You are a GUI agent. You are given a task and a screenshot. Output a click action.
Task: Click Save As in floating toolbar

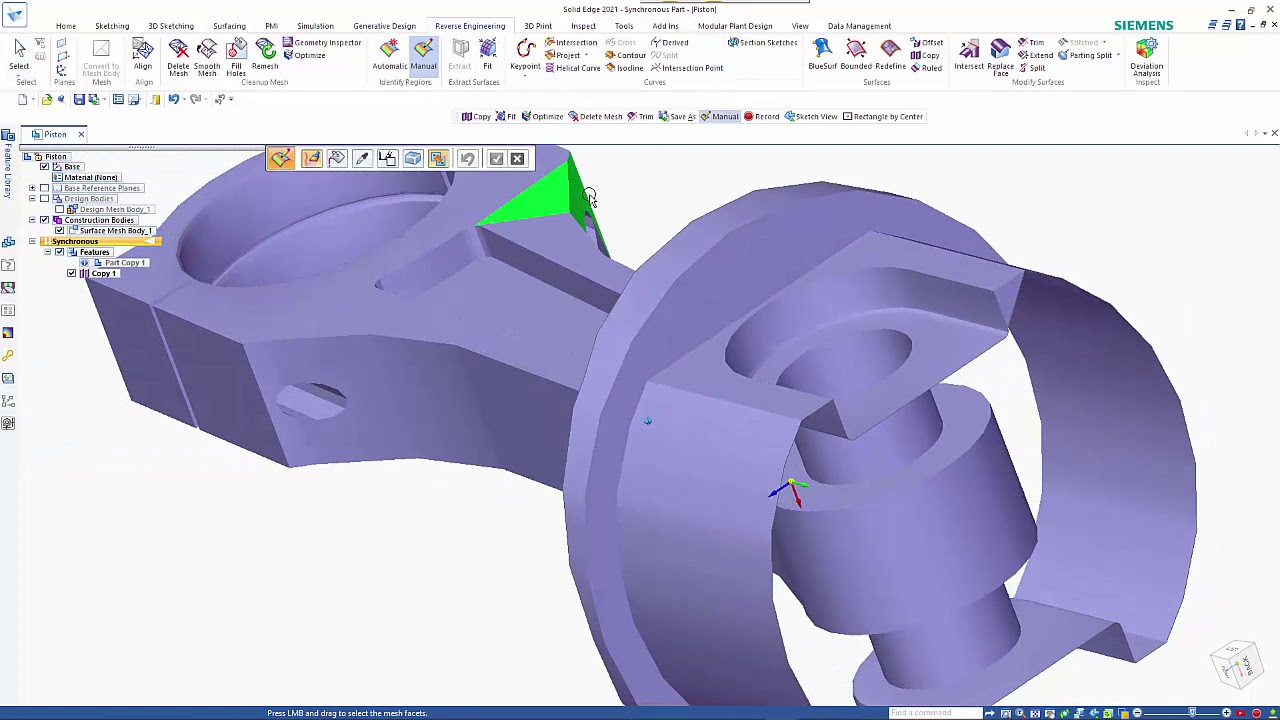click(x=677, y=117)
